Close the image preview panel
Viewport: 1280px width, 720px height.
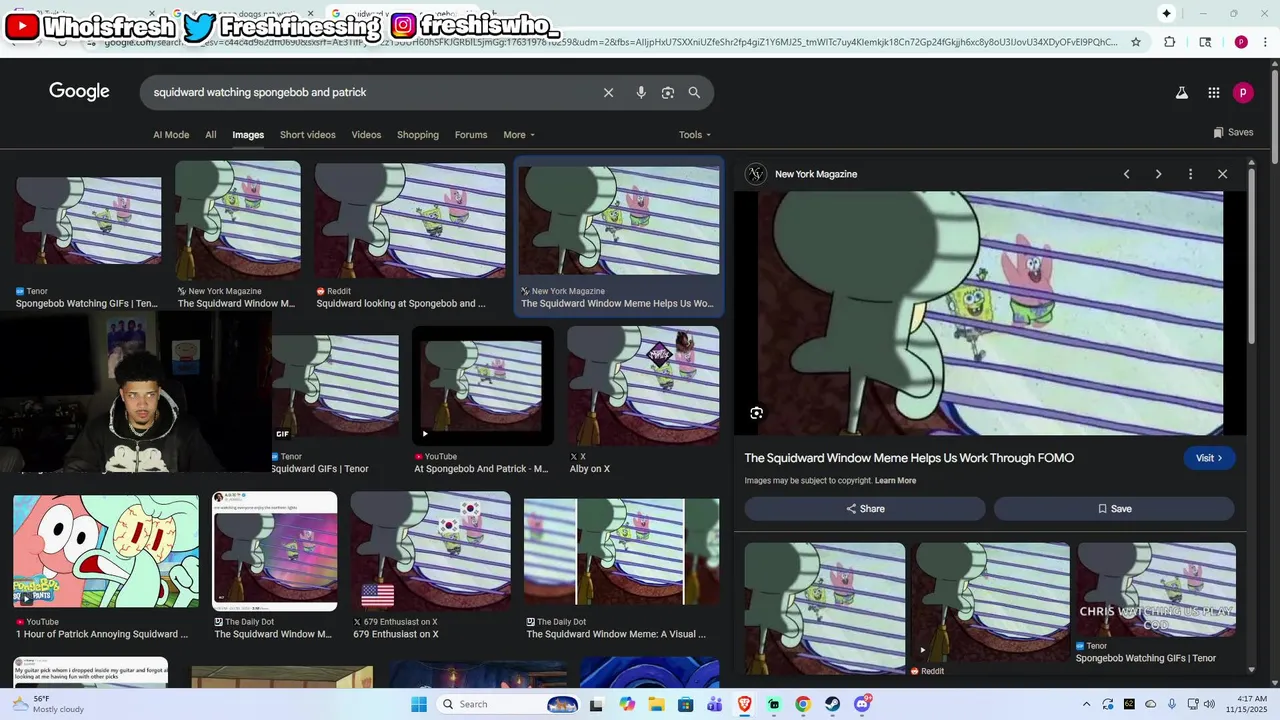click(1222, 174)
